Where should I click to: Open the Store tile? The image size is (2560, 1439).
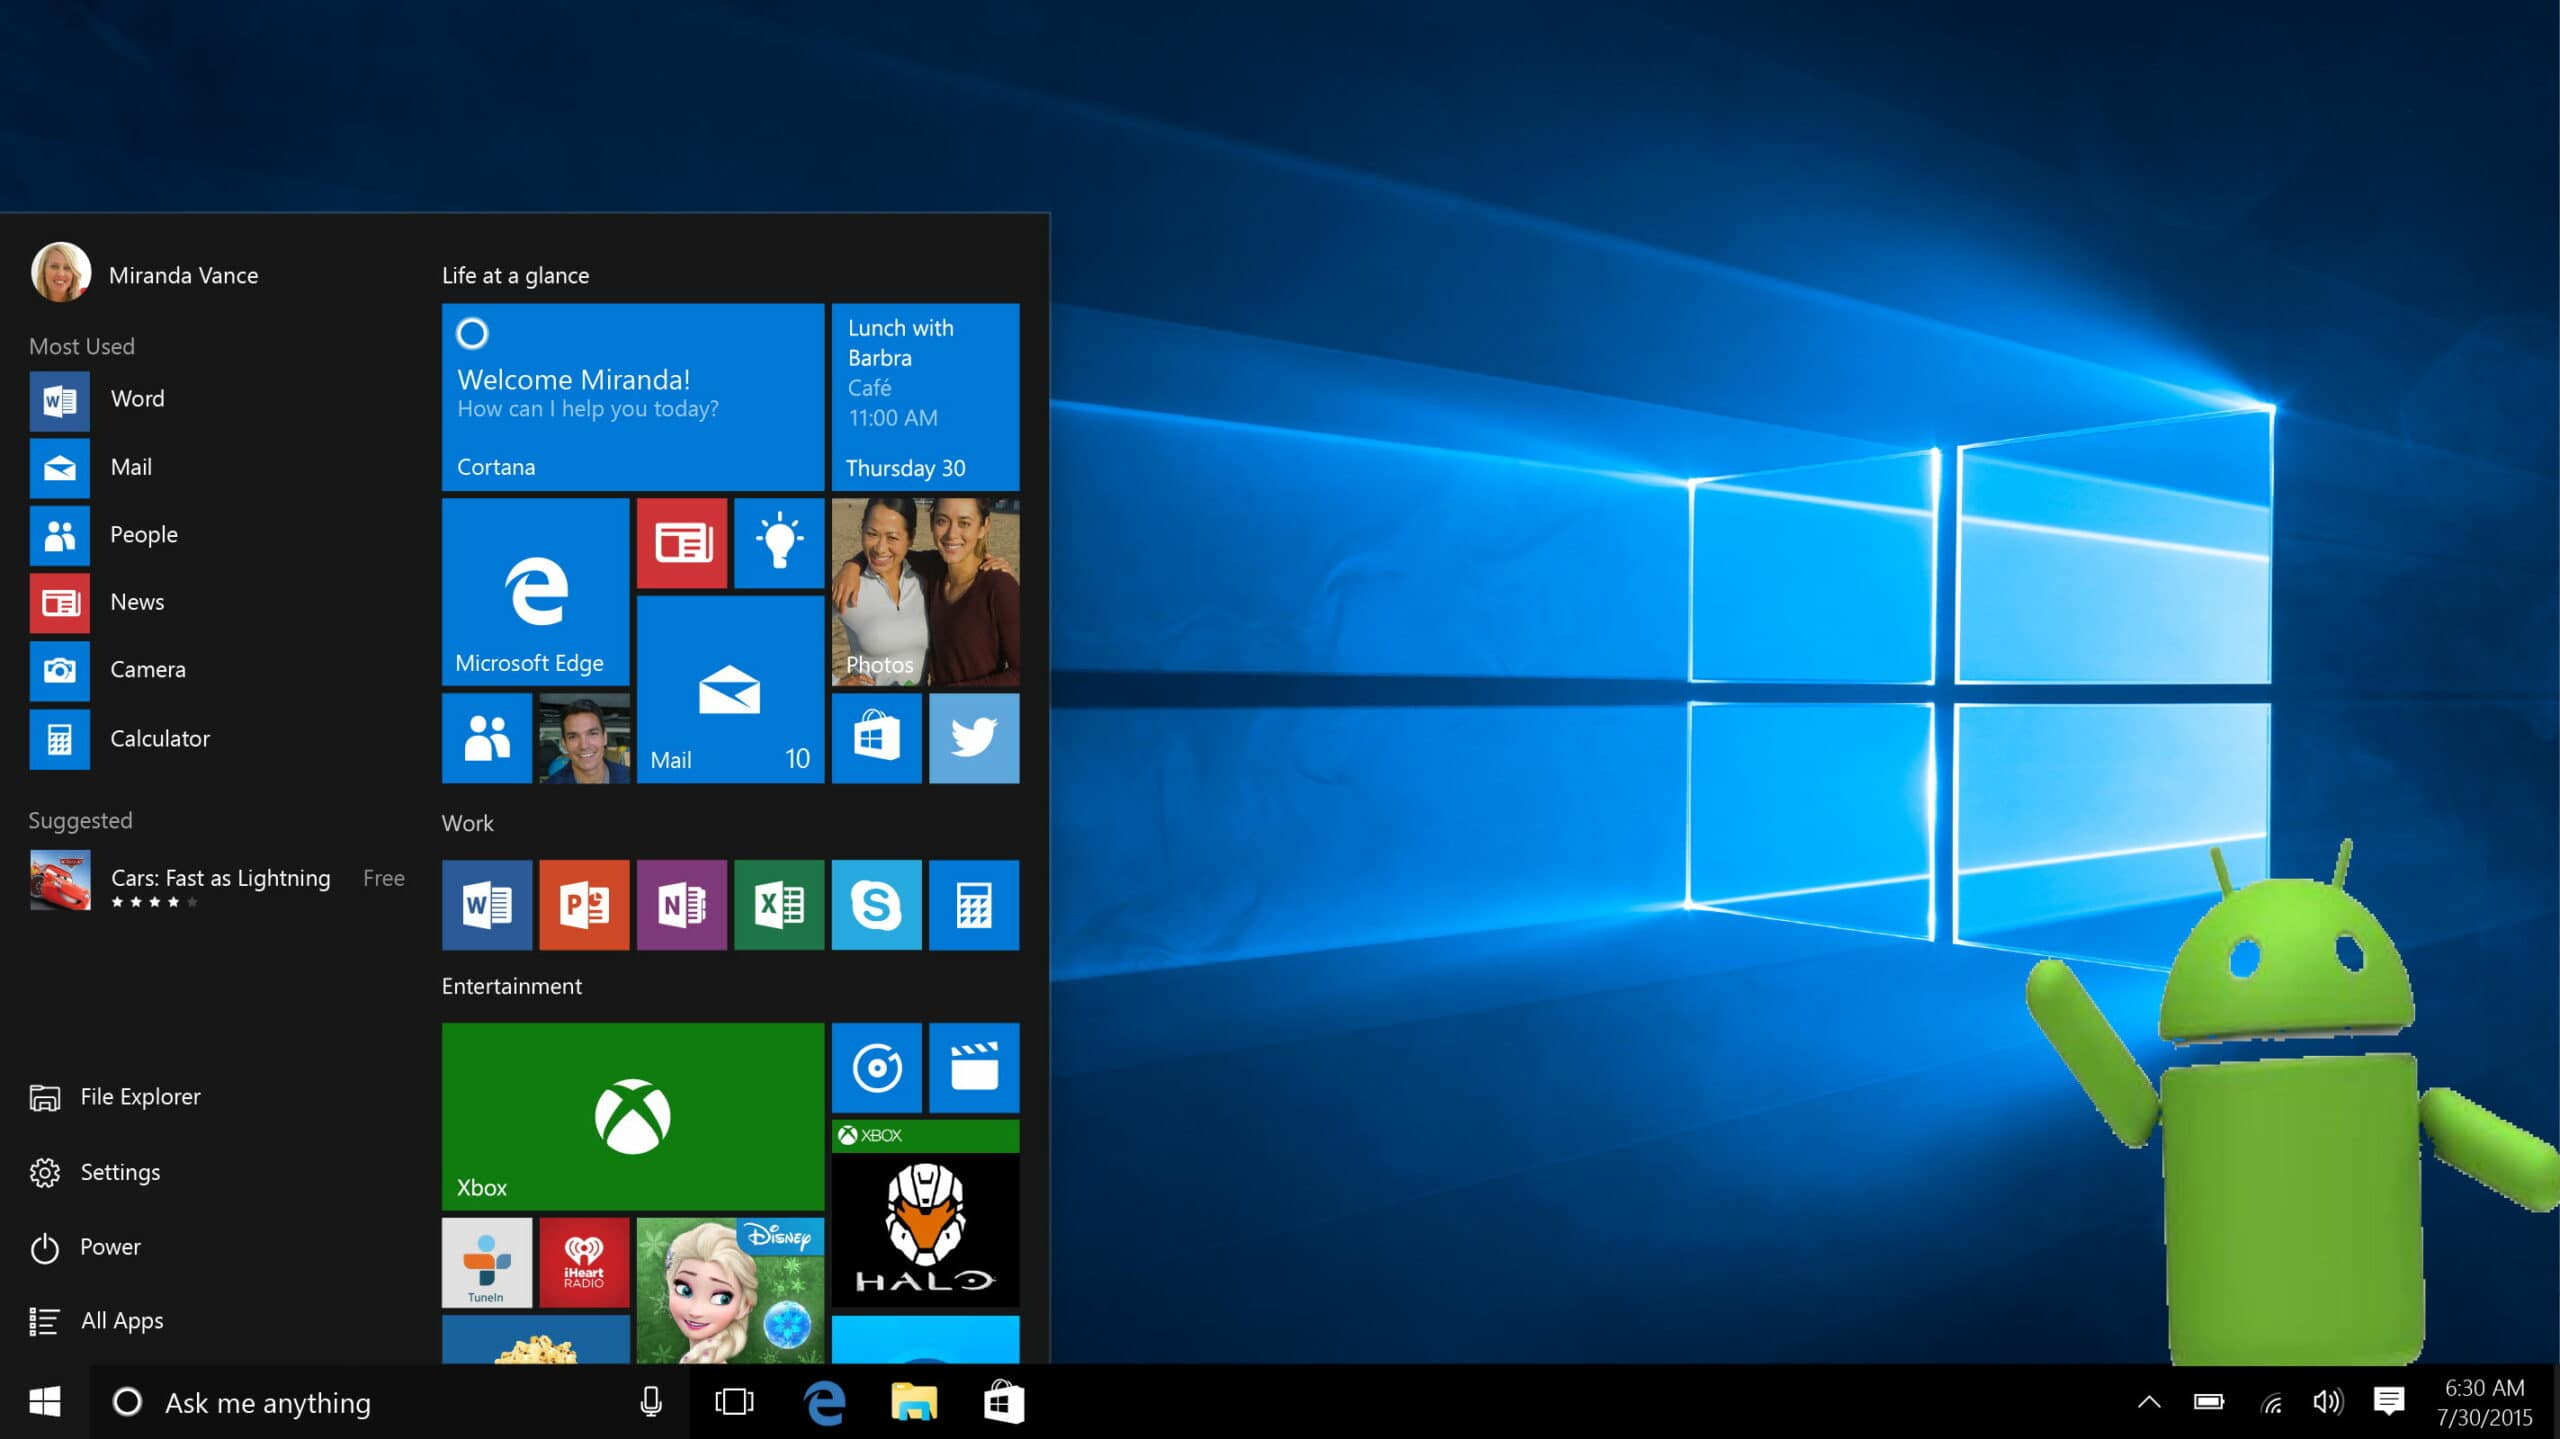tap(877, 738)
